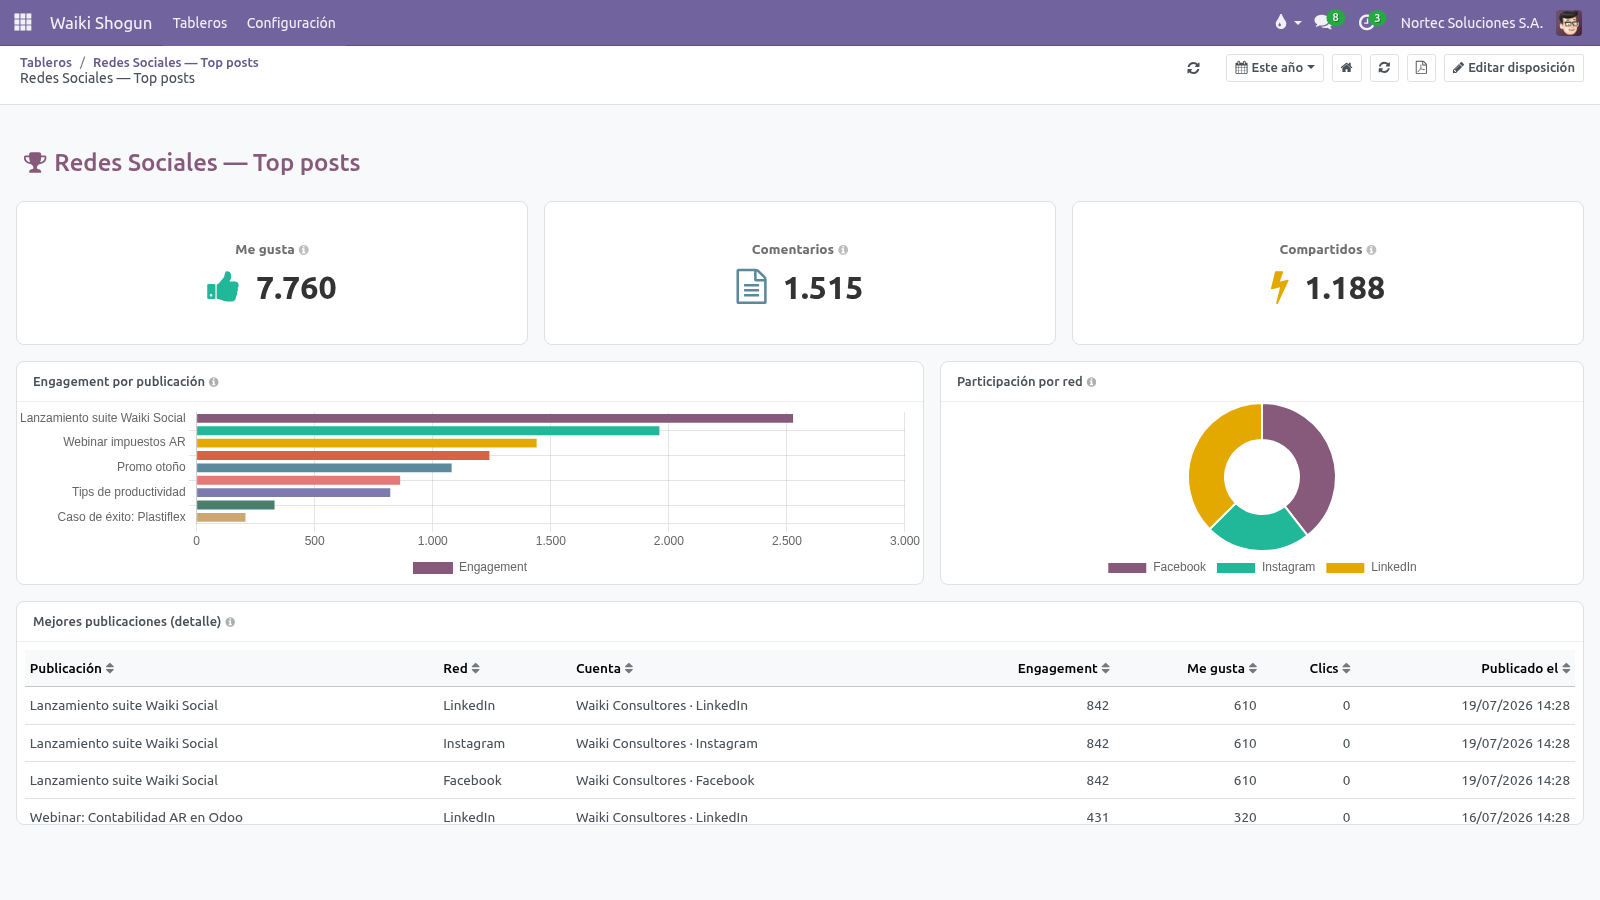Viewport: 1600px width, 900px height.
Task: Click the standalone refresh icon left of Este año
Action: point(1193,68)
